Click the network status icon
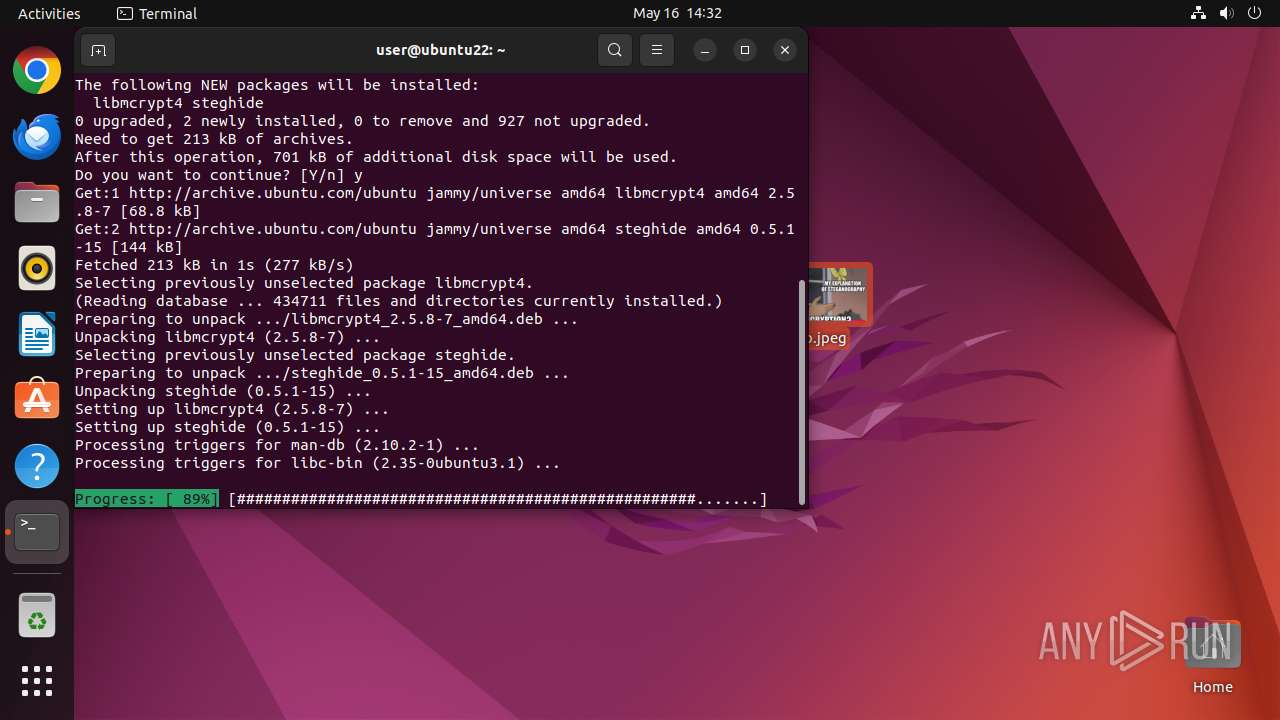This screenshot has height=720, width=1280. click(1198, 13)
